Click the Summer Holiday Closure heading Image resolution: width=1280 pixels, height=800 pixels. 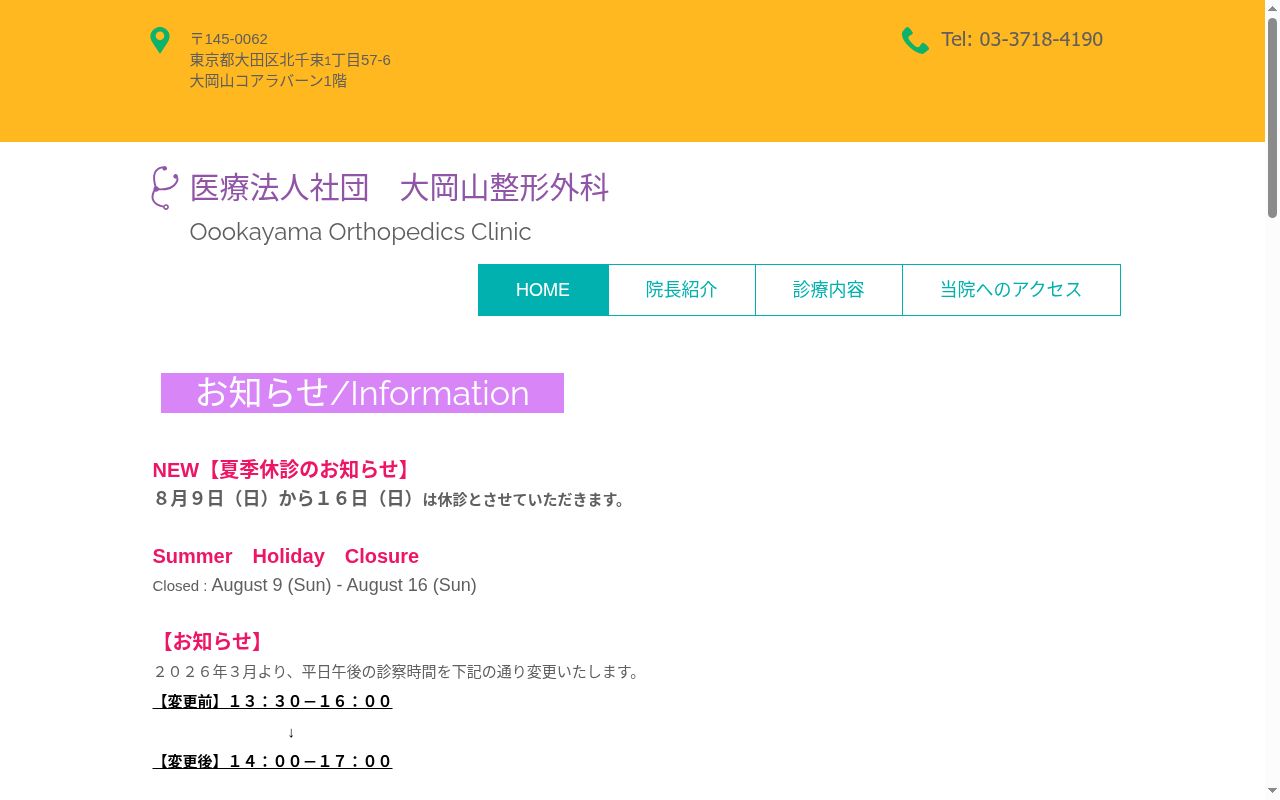click(286, 556)
